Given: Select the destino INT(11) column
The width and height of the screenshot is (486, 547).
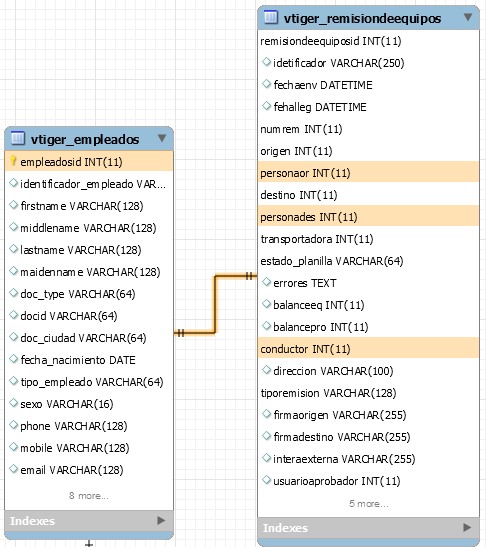Looking at the screenshot, I should coord(368,195).
